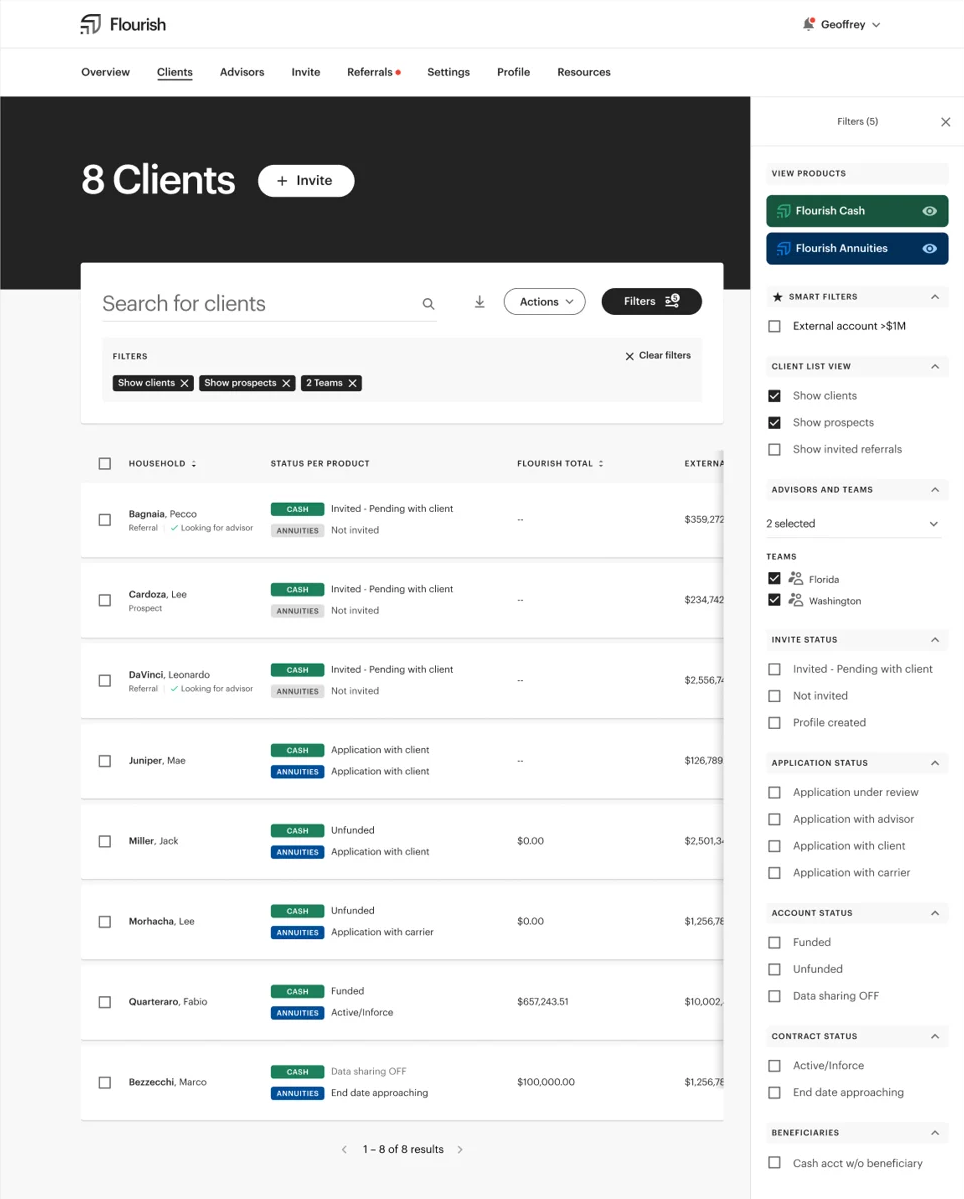Collapse the Advisors and Teams section
This screenshot has width=964, height=1199.
pyautogui.click(x=935, y=489)
